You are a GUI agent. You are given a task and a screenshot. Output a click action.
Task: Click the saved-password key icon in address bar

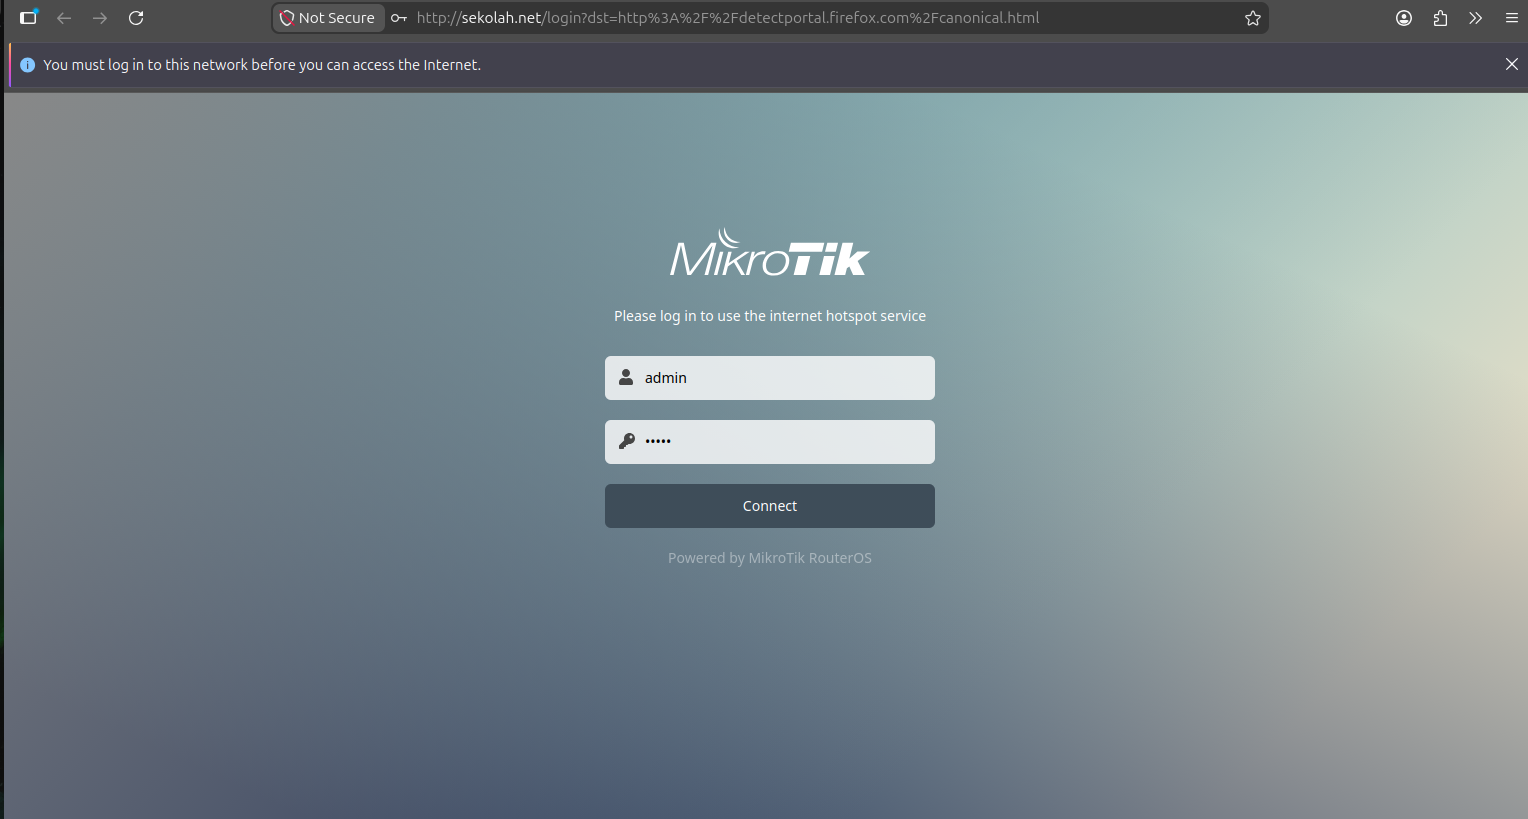click(x=399, y=18)
